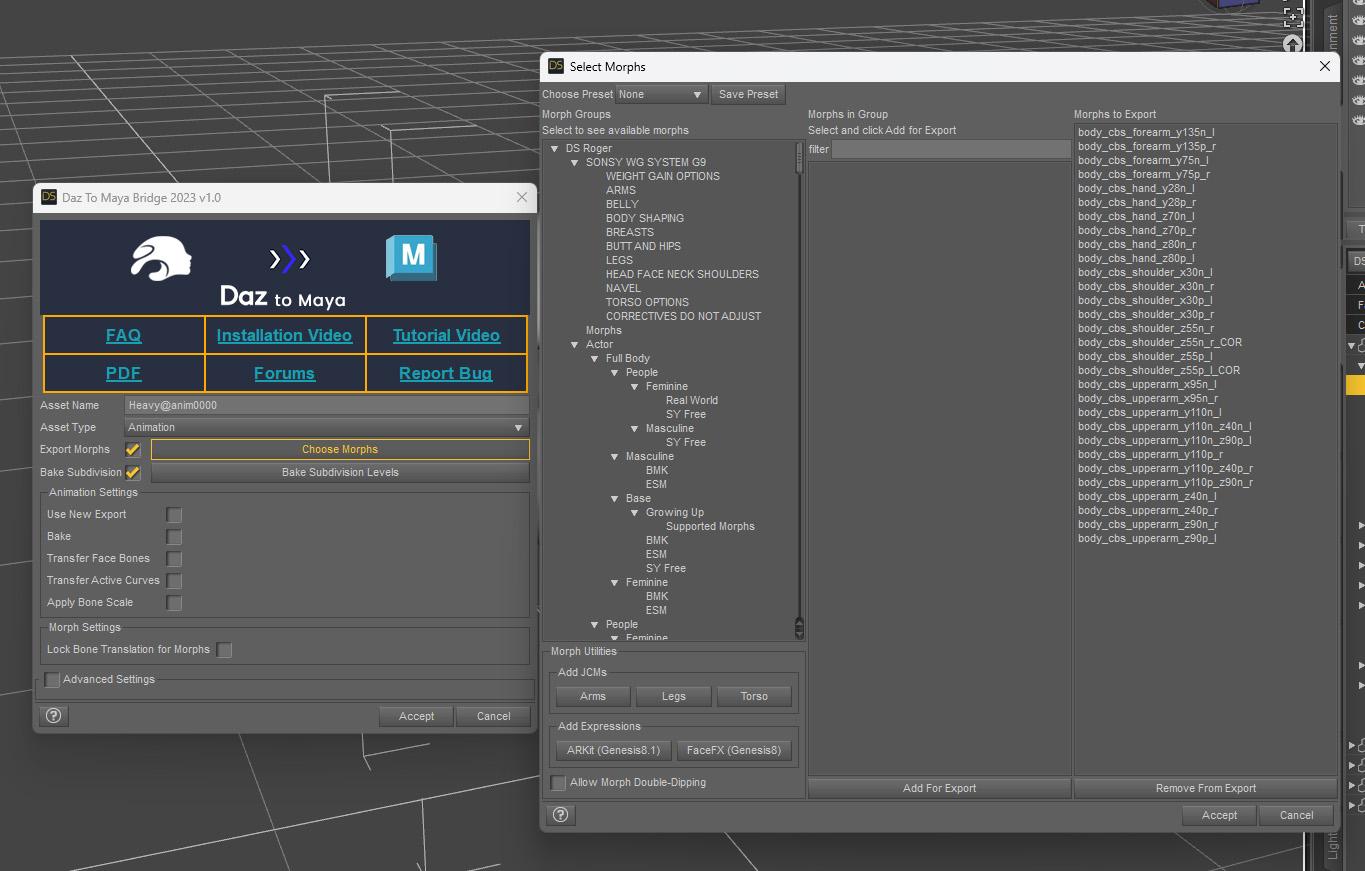Tick the Advanced Settings checkbox

coord(52,680)
